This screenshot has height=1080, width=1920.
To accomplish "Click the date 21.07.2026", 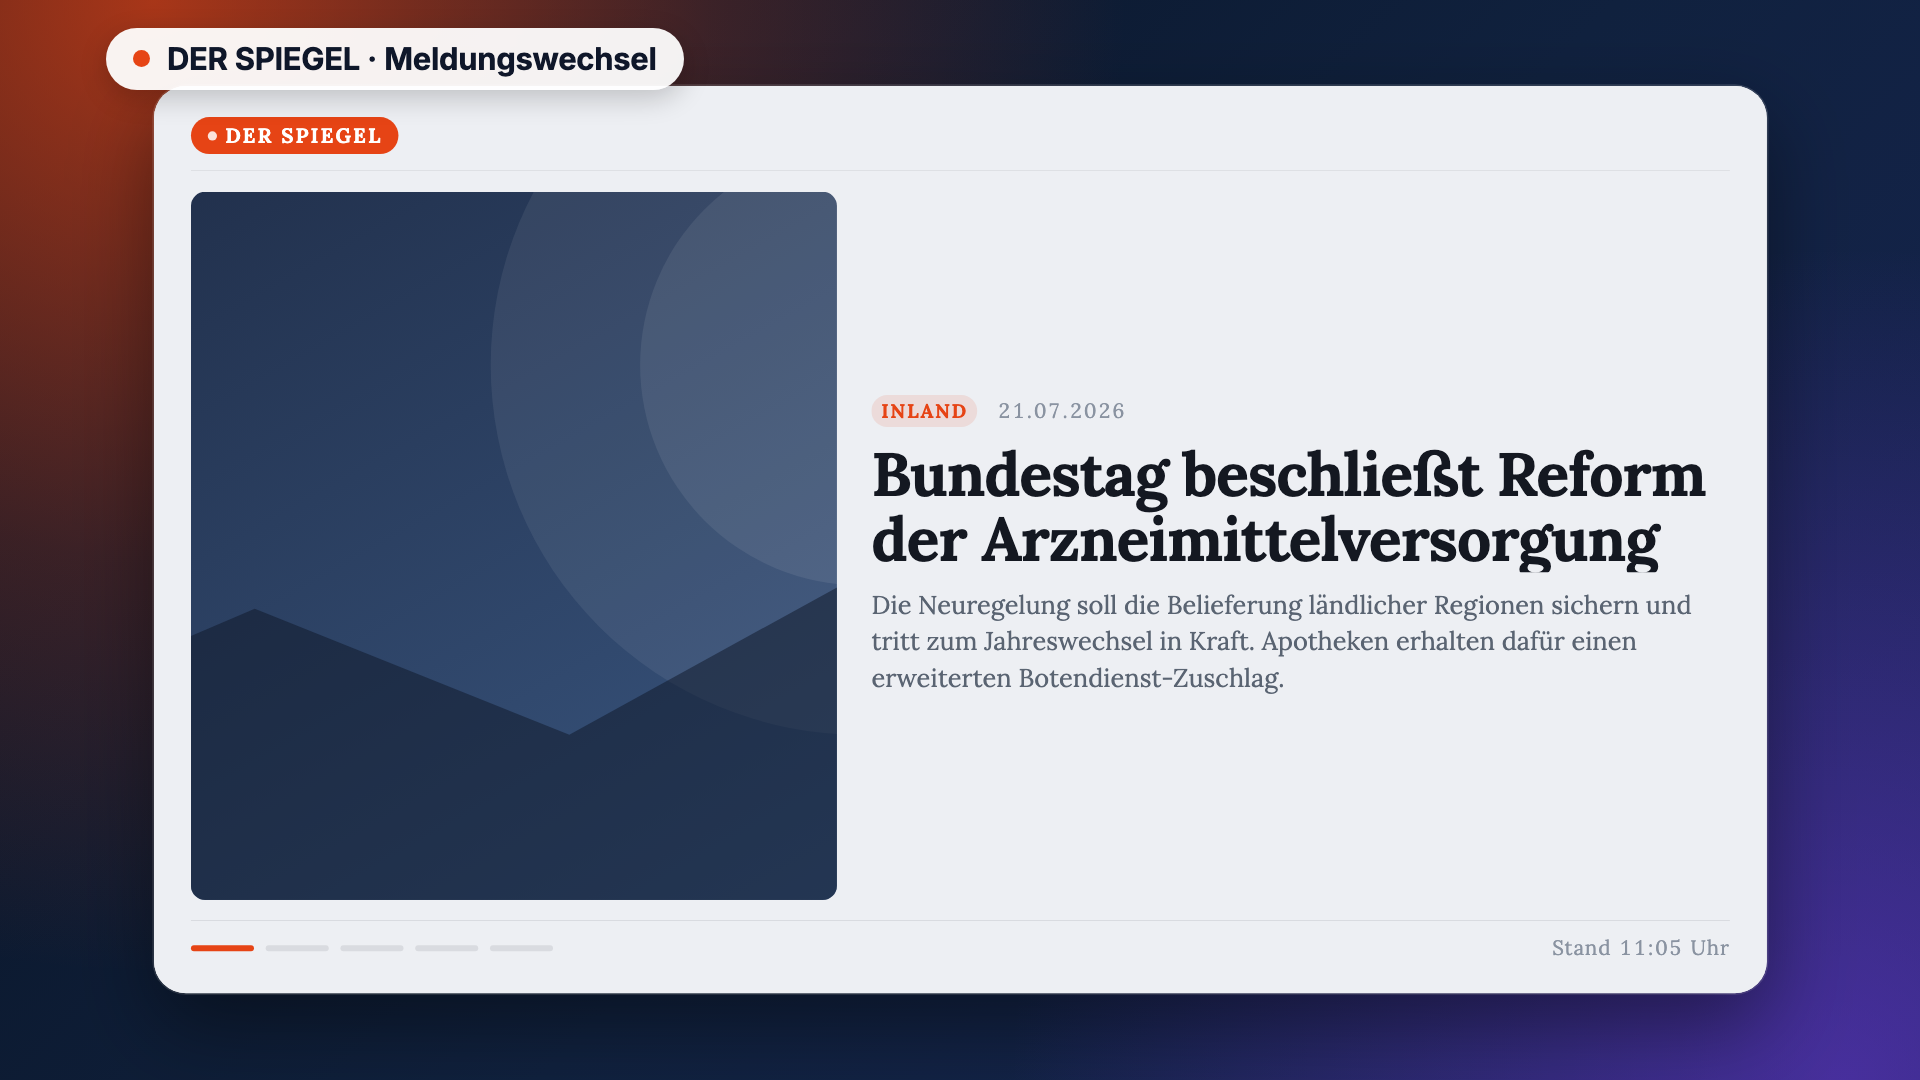I will click(x=1061, y=411).
